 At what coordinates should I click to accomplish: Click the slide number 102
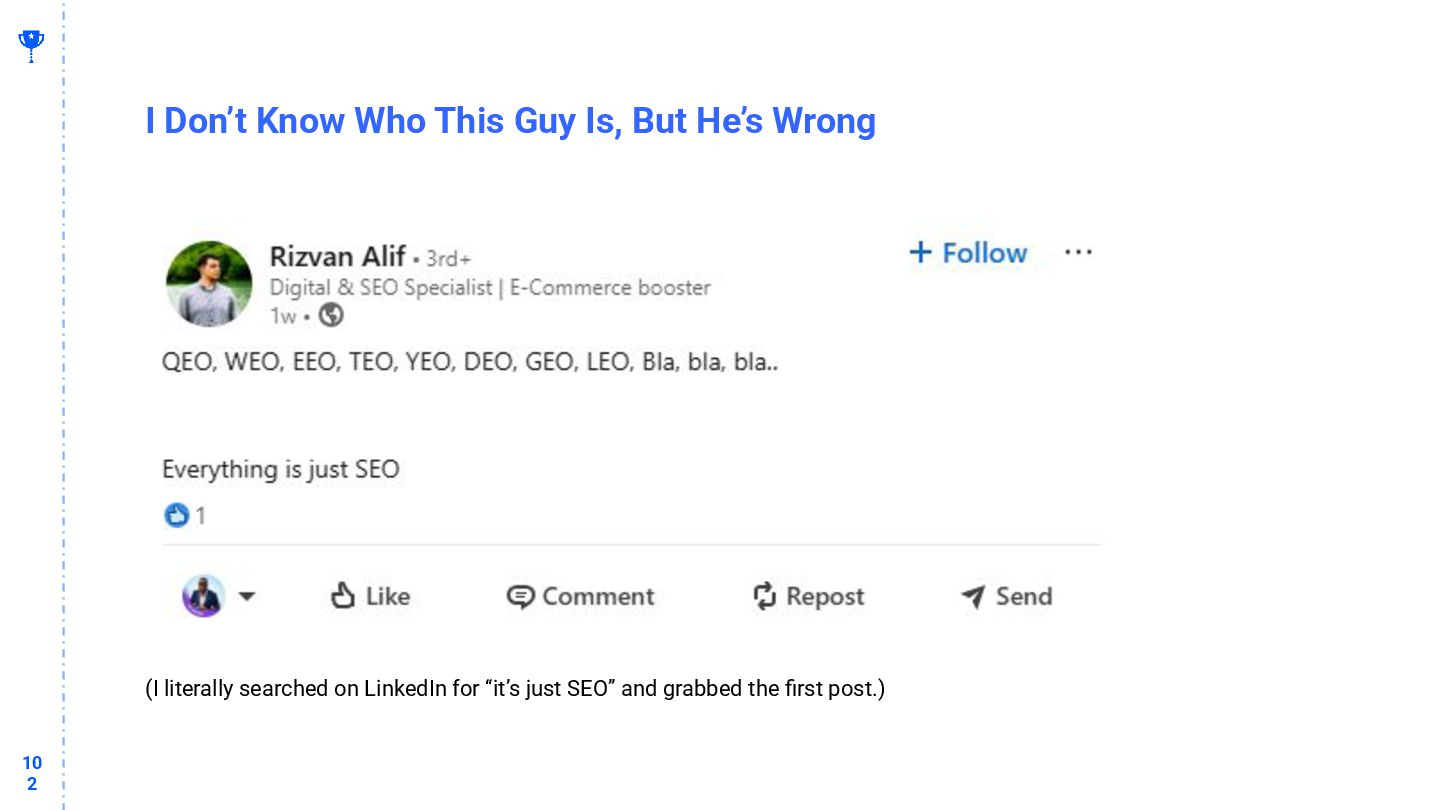[32, 773]
